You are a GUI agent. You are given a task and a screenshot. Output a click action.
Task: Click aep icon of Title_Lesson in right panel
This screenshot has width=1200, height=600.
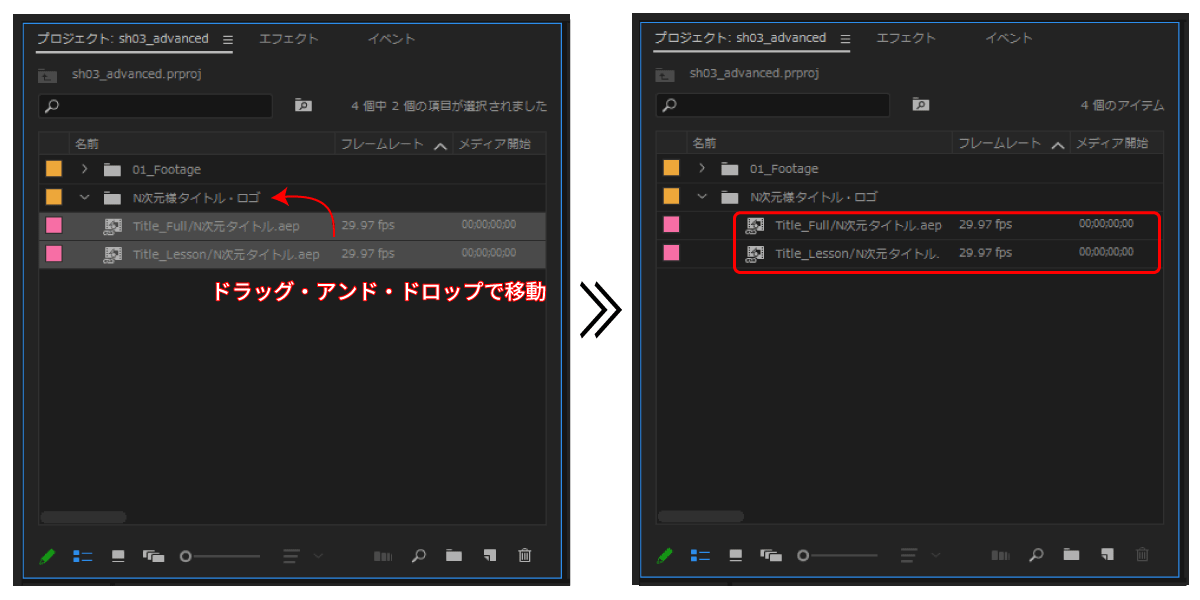(x=756, y=253)
